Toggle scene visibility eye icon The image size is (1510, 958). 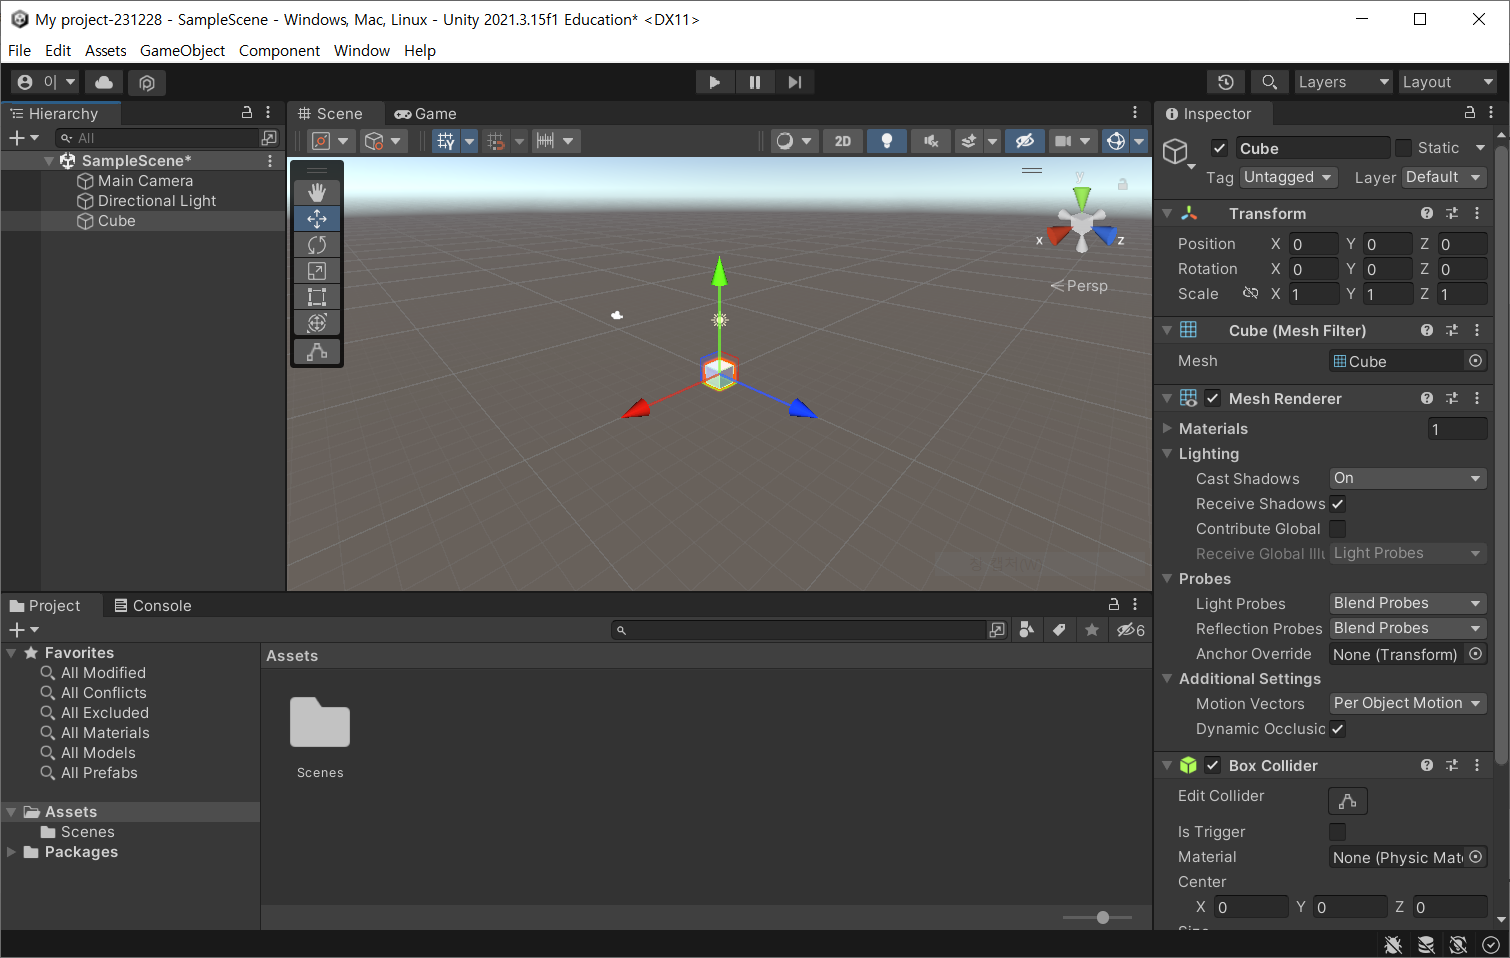tap(1025, 141)
